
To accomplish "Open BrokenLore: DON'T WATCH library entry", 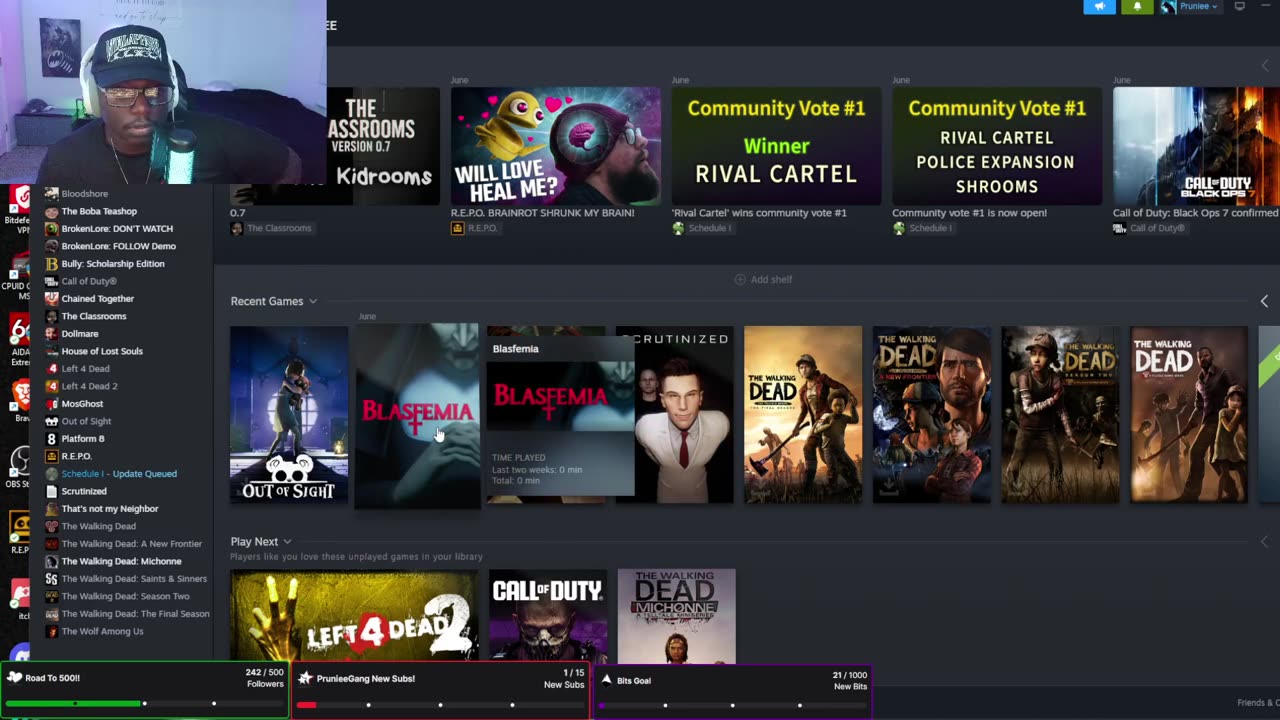I will tap(117, 228).
